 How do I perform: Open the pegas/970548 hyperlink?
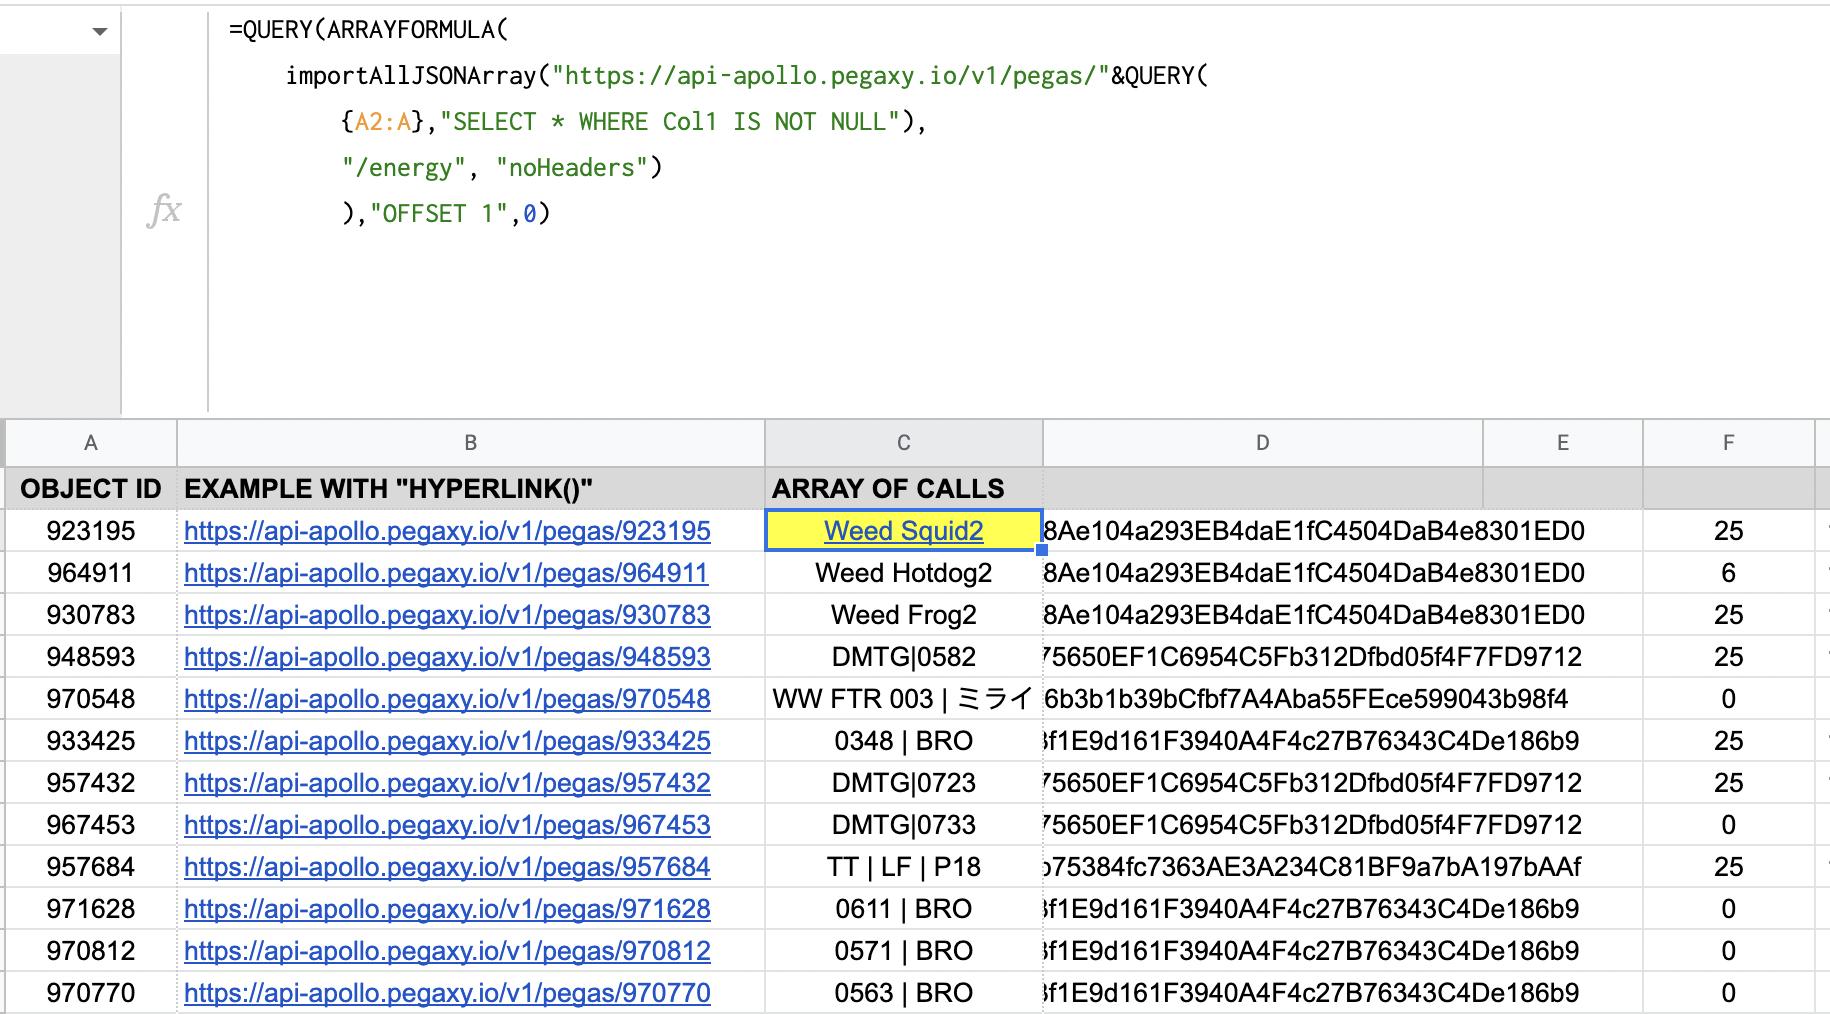(x=447, y=699)
